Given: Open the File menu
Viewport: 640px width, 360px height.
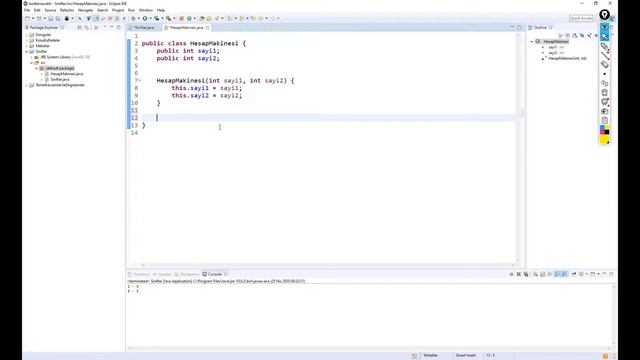Looking at the screenshot, I should [x=27, y=10].
